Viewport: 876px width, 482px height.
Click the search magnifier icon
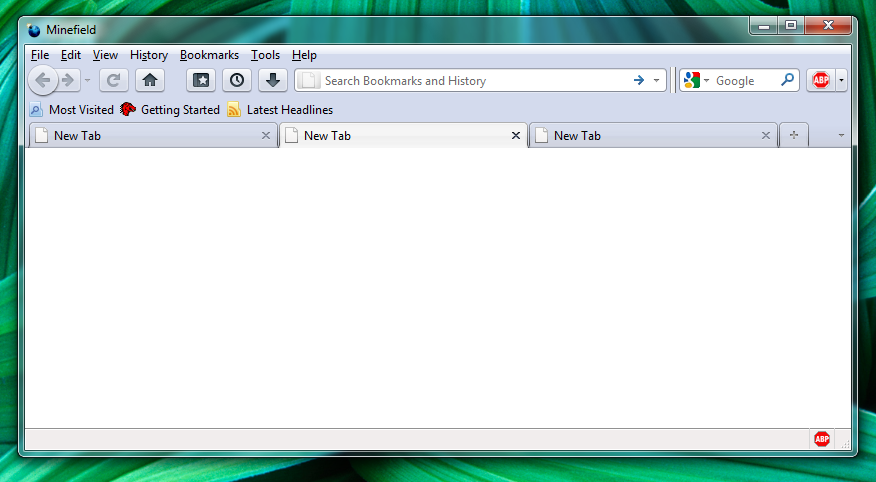[x=787, y=80]
